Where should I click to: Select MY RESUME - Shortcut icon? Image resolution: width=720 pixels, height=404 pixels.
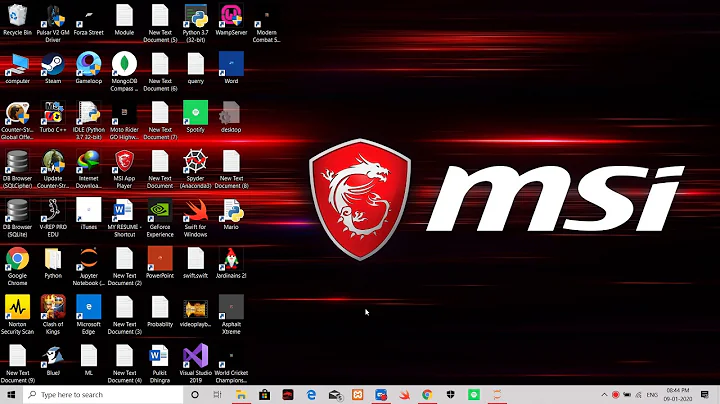pos(124,218)
